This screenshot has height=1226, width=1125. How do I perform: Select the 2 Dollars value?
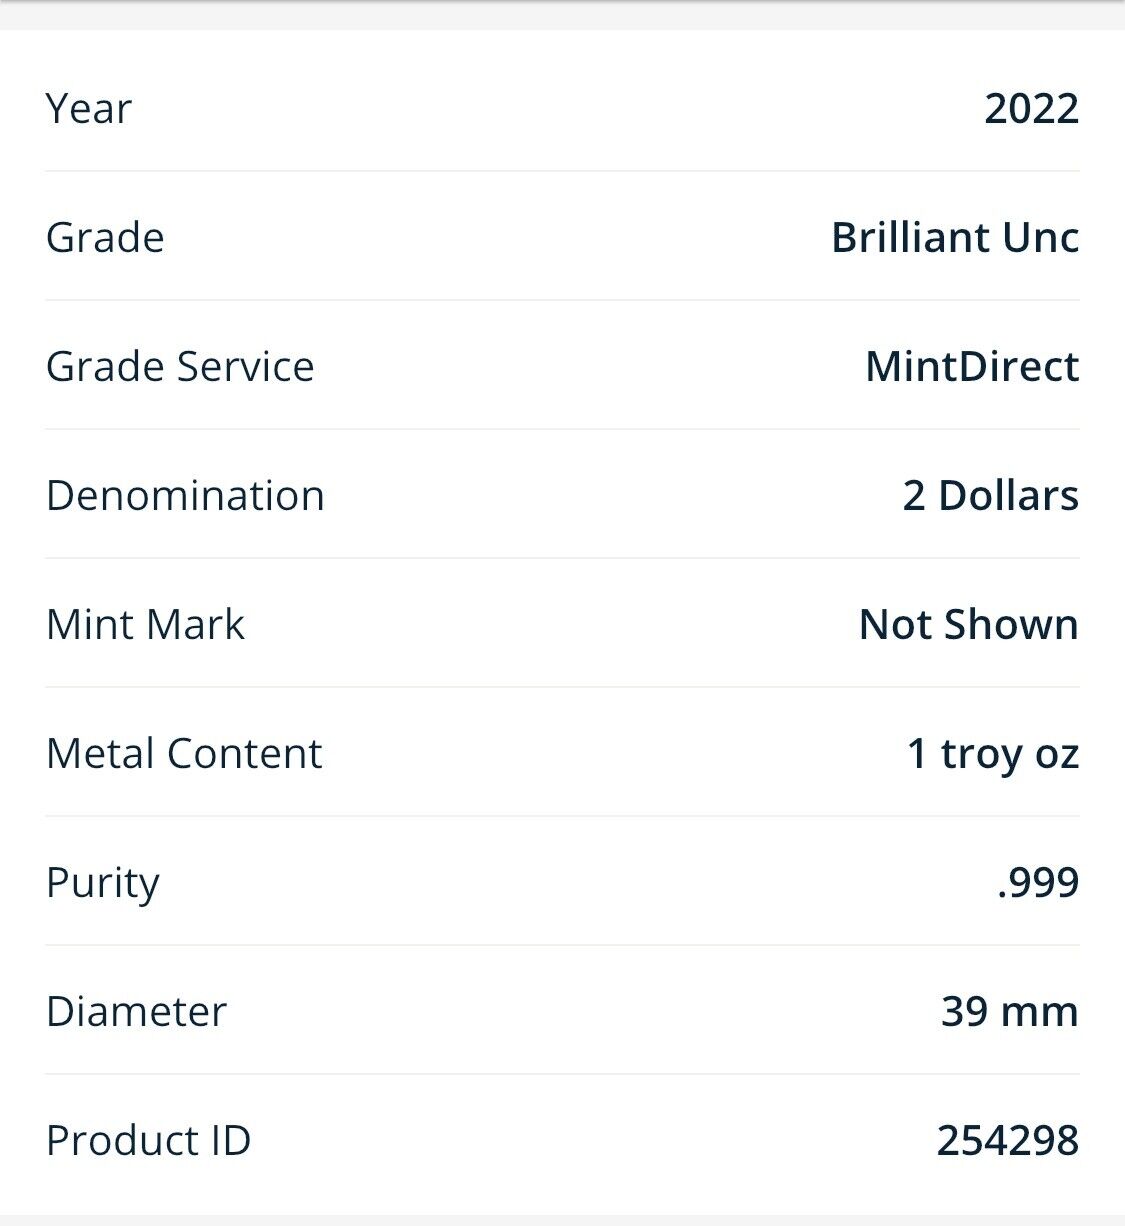[x=990, y=495]
